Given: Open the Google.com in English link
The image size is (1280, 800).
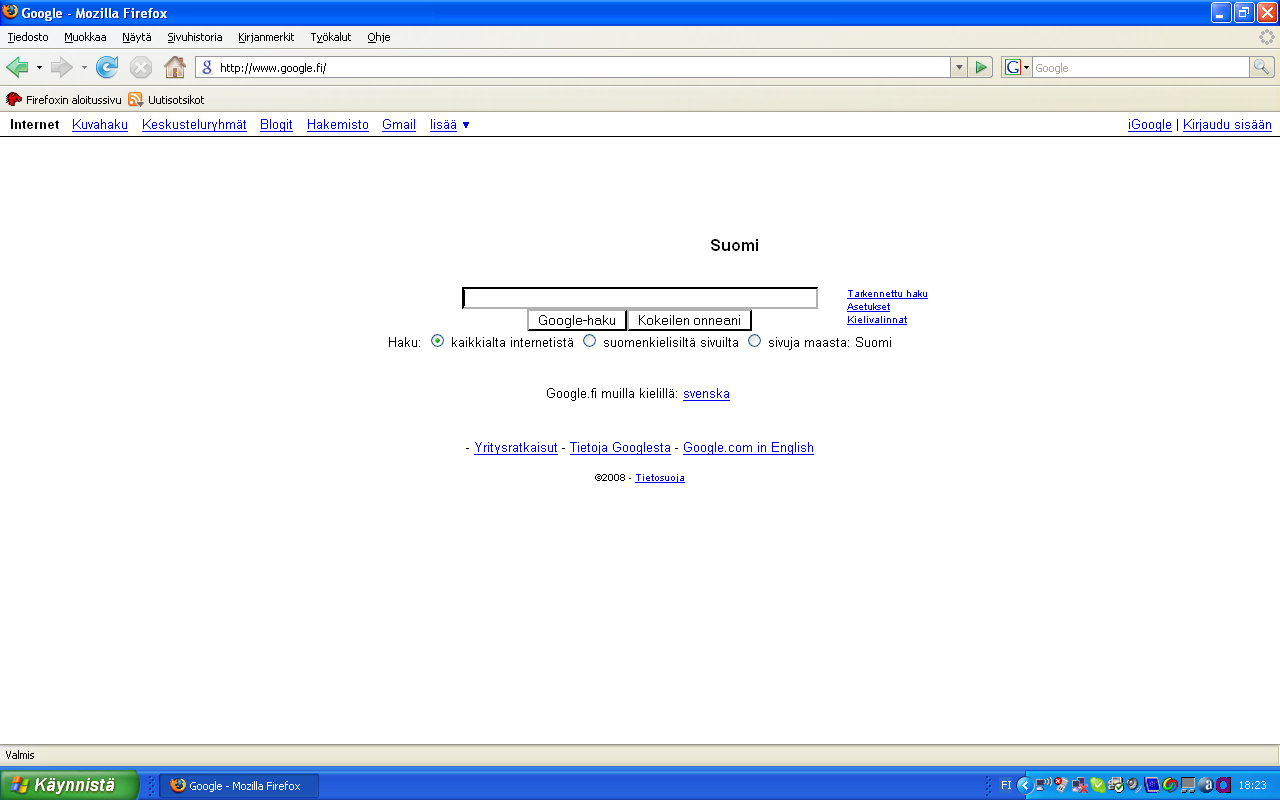Looking at the screenshot, I should pos(748,448).
